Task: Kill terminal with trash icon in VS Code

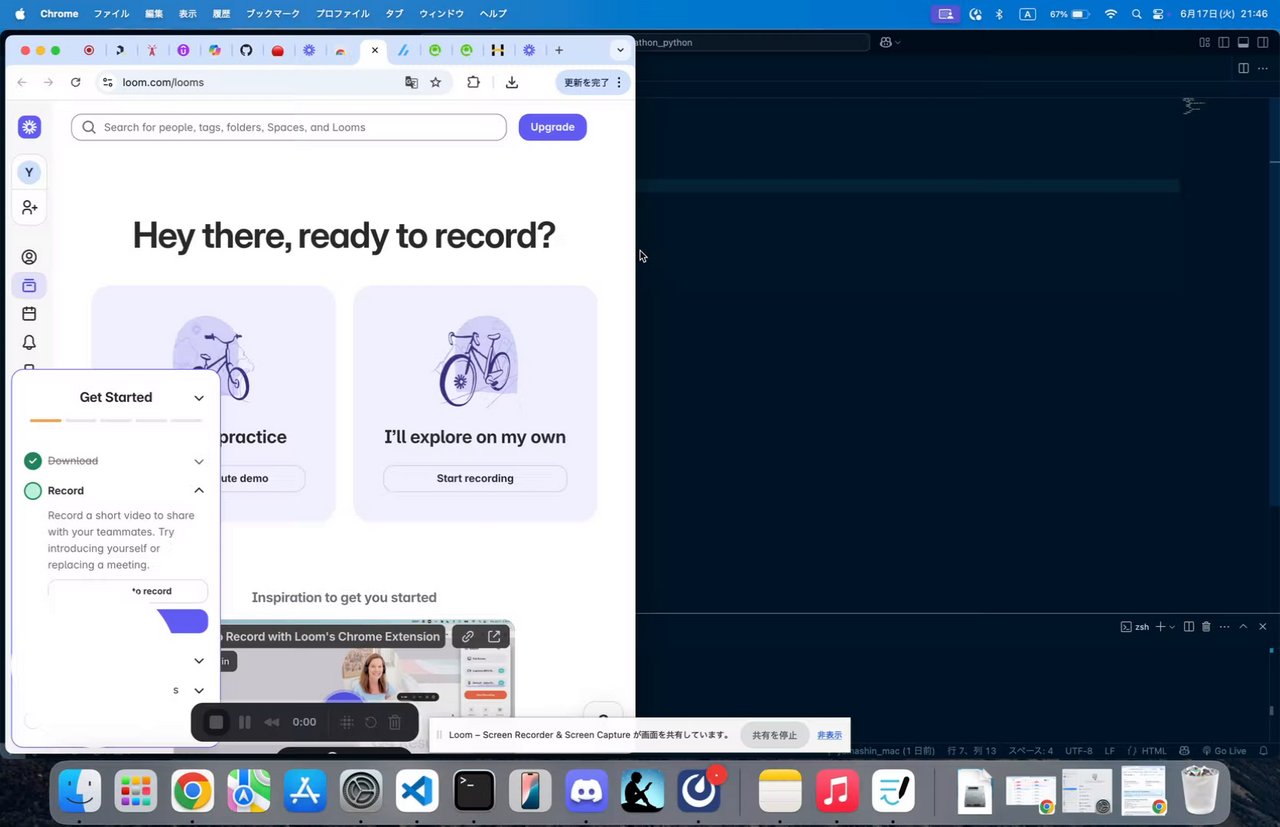Action: (x=1206, y=626)
